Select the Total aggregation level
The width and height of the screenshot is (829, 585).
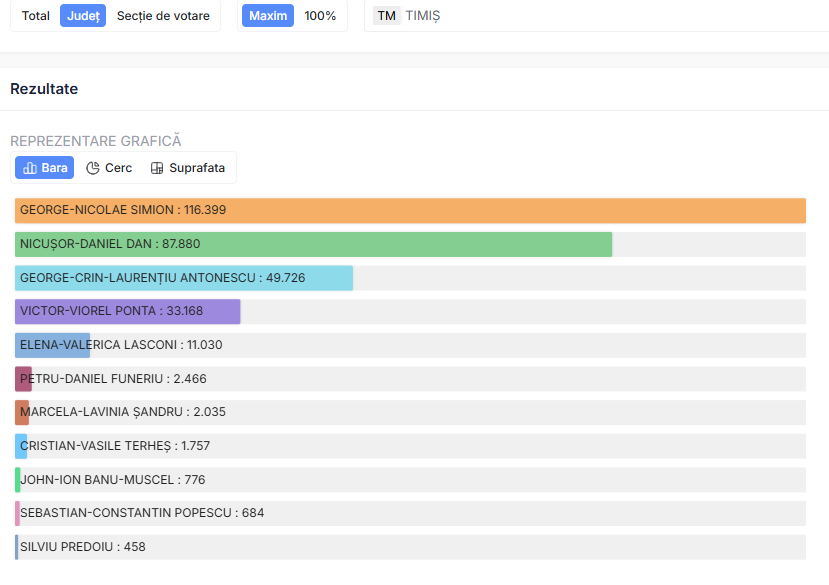coord(36,16)
